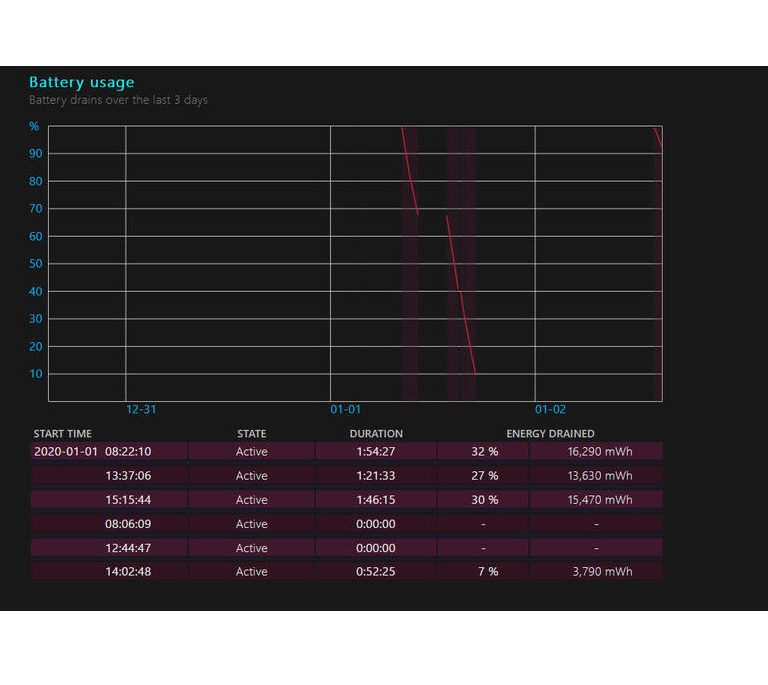This screenshot has width=768, height=685.
Task: Select start time 15:15:44
Action: [x=128, y=500]
